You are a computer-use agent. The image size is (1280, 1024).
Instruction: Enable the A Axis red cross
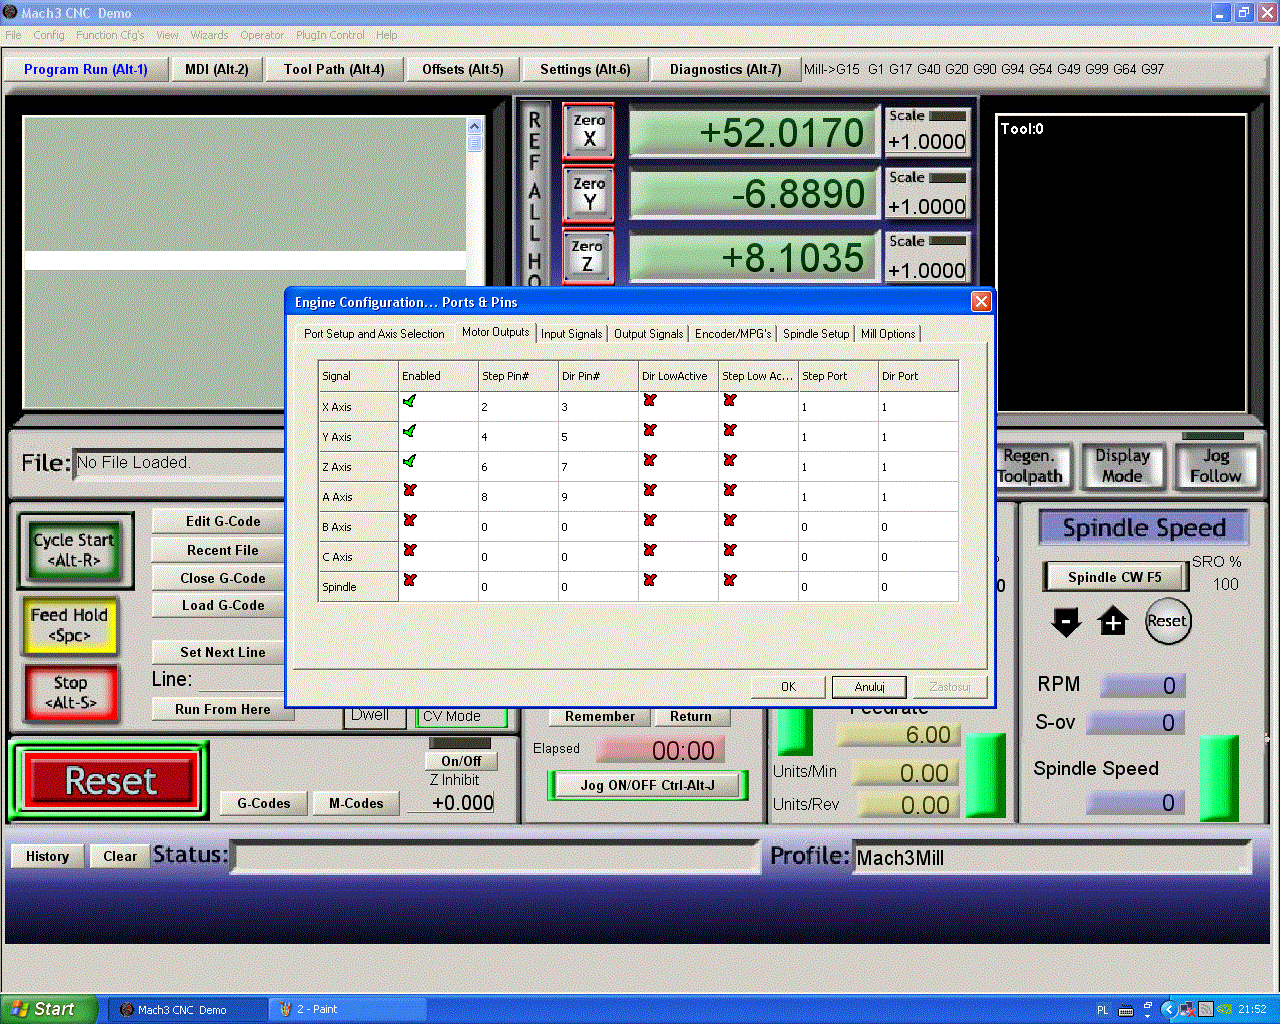(x=409, y=491)
